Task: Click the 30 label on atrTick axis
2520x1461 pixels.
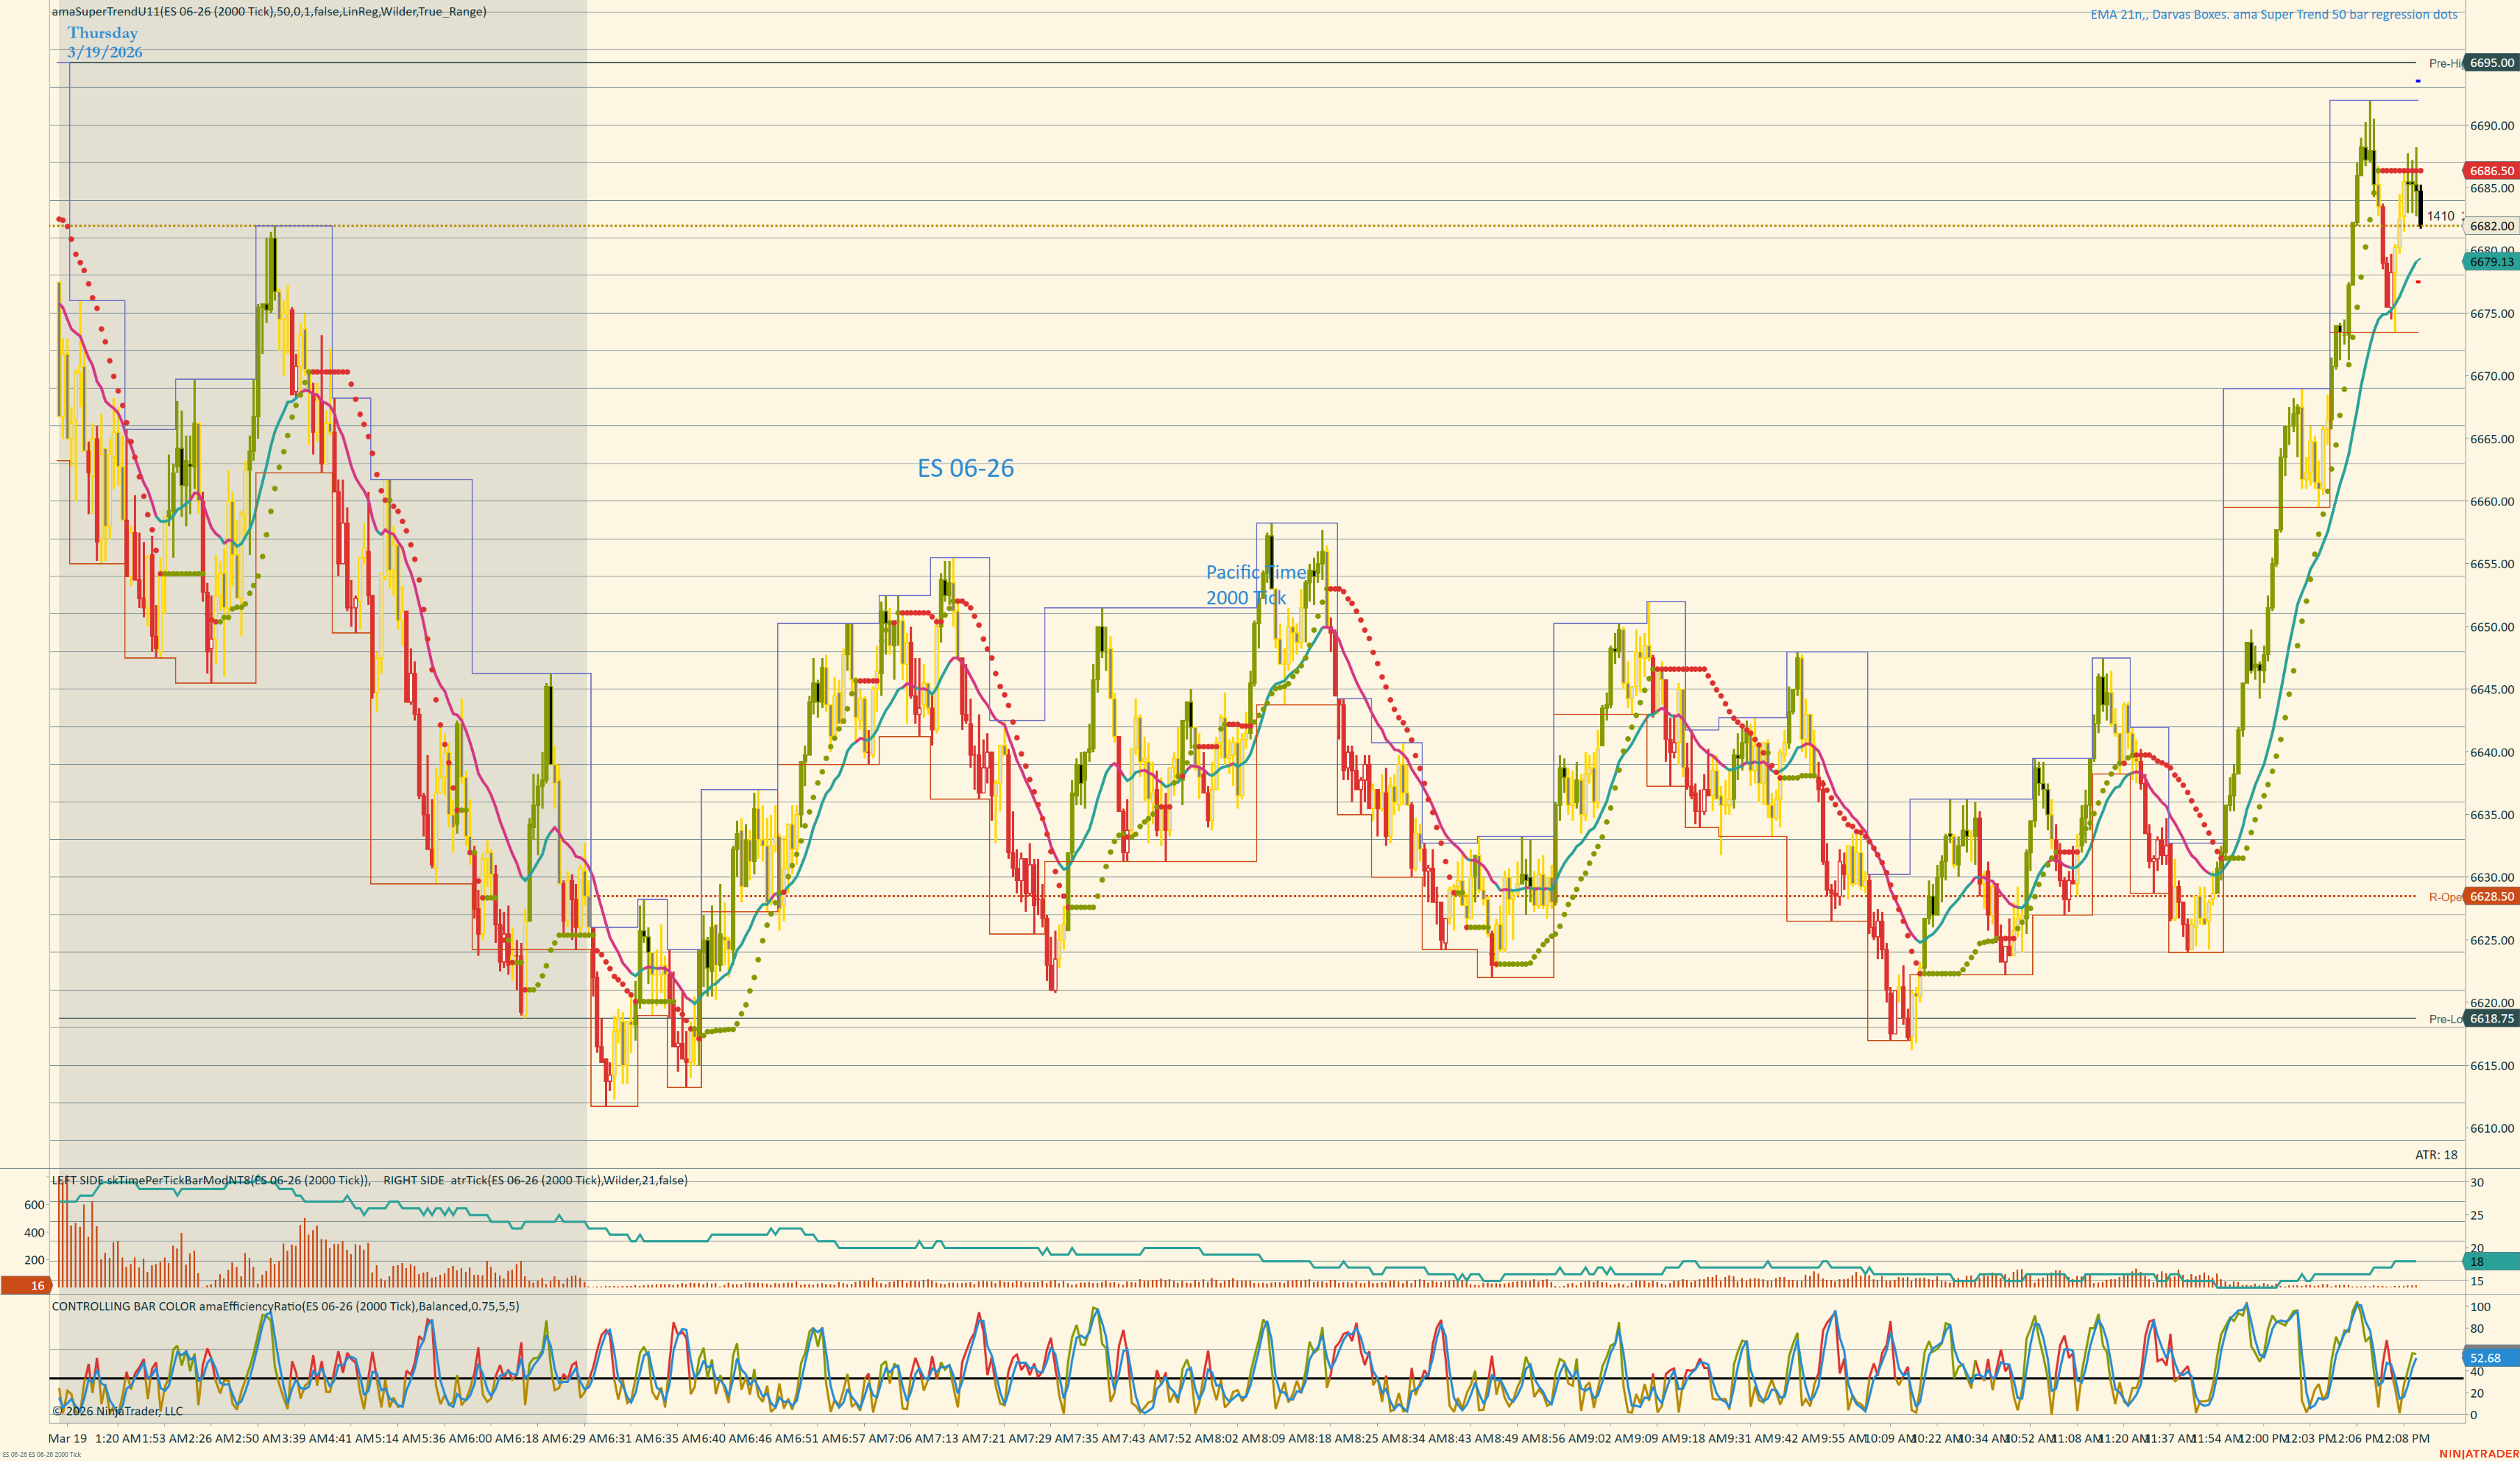Action: click(x=2477, y=1183)
